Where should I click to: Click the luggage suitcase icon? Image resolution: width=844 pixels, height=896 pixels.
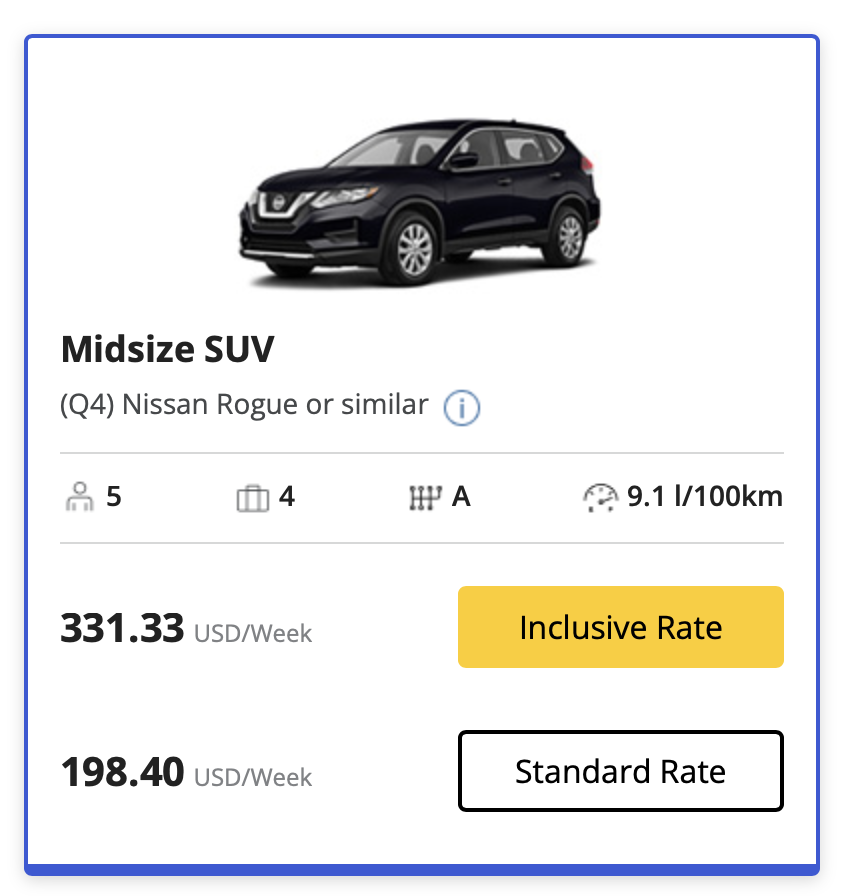pyautogui.click(x=252, y=497)
